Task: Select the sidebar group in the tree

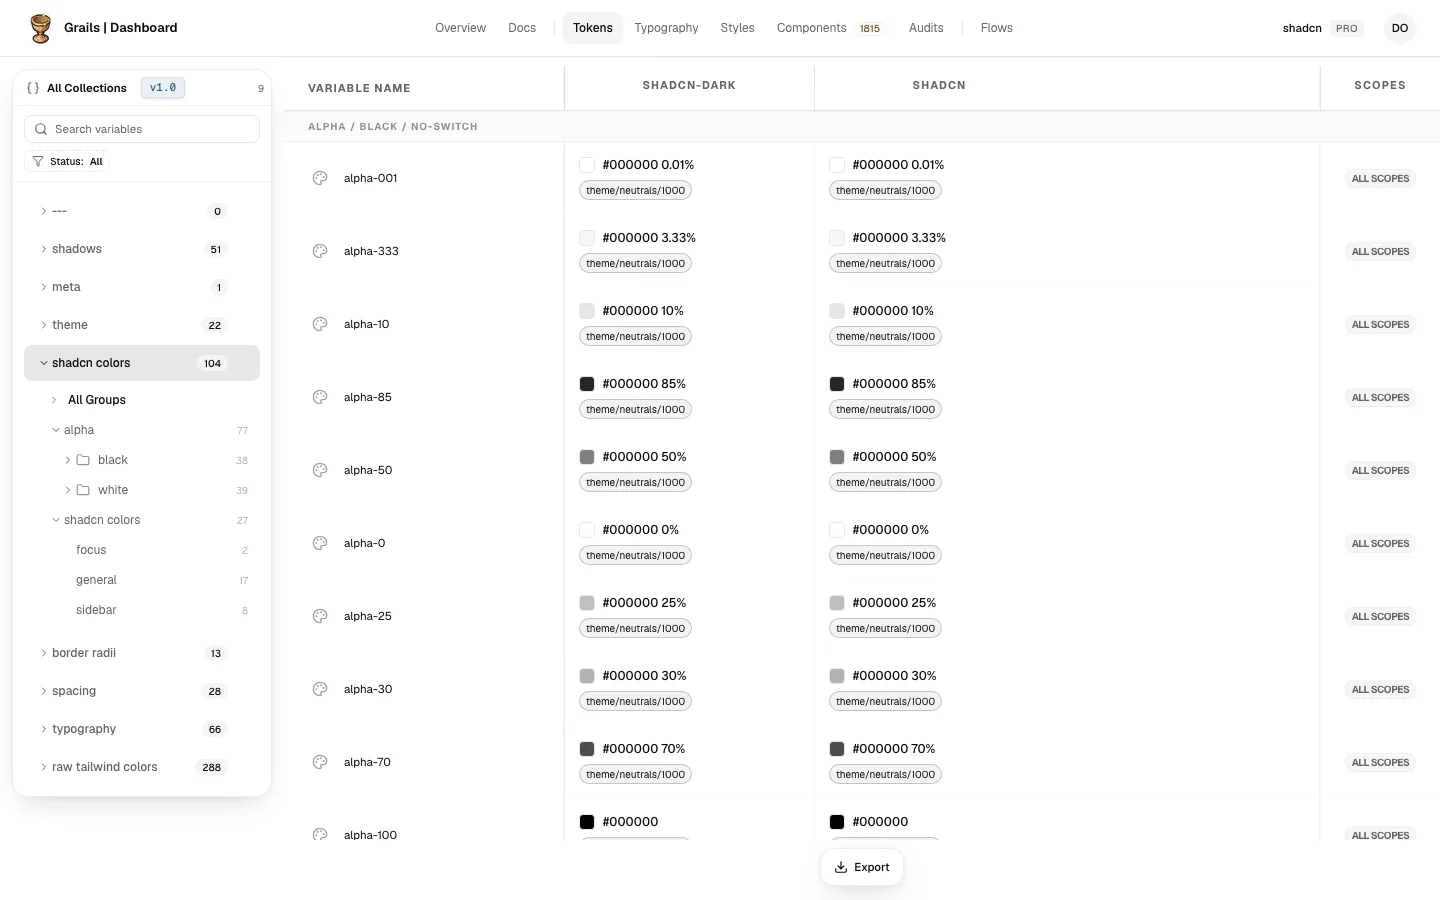Action: pos(96,610)
